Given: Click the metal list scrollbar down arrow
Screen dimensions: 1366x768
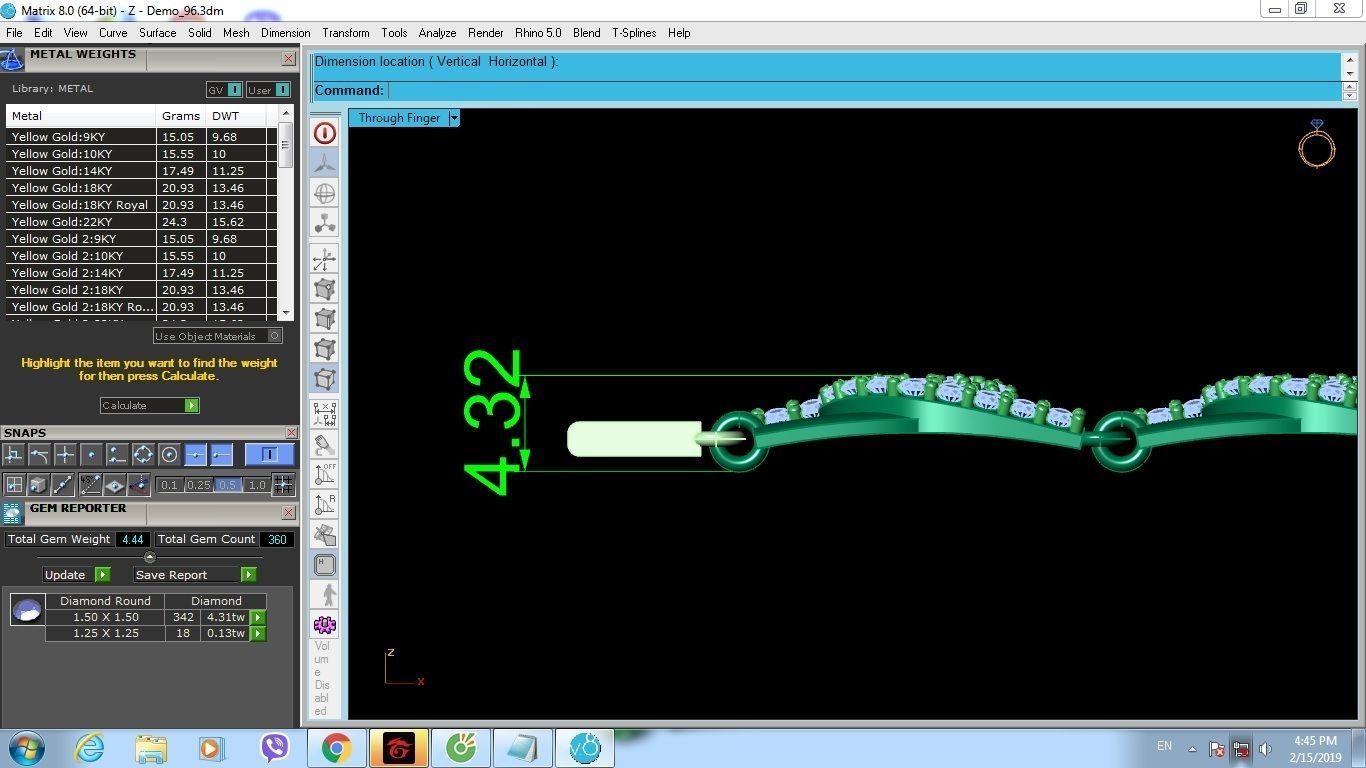Looking at the screenshot, I should tap(286, 313).
